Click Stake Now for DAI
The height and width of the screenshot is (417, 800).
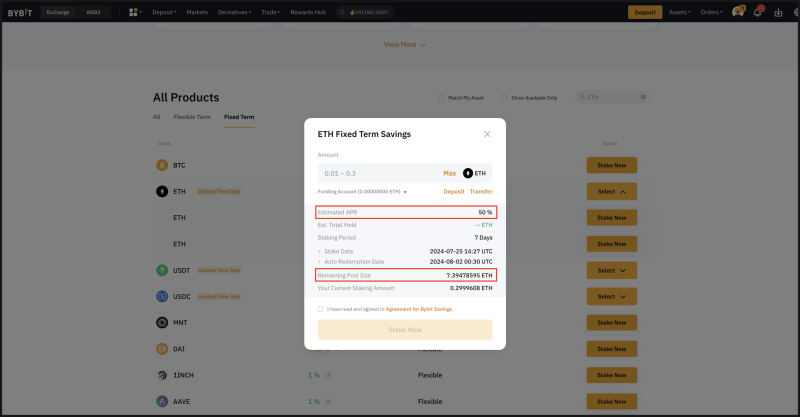click(612, 349)
